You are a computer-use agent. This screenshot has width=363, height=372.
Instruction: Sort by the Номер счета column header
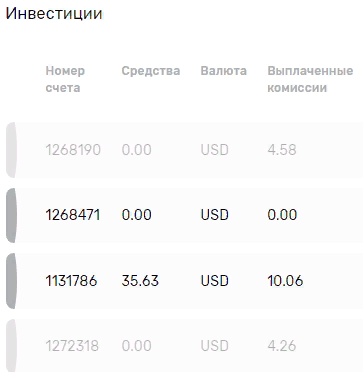coord(65,79)
